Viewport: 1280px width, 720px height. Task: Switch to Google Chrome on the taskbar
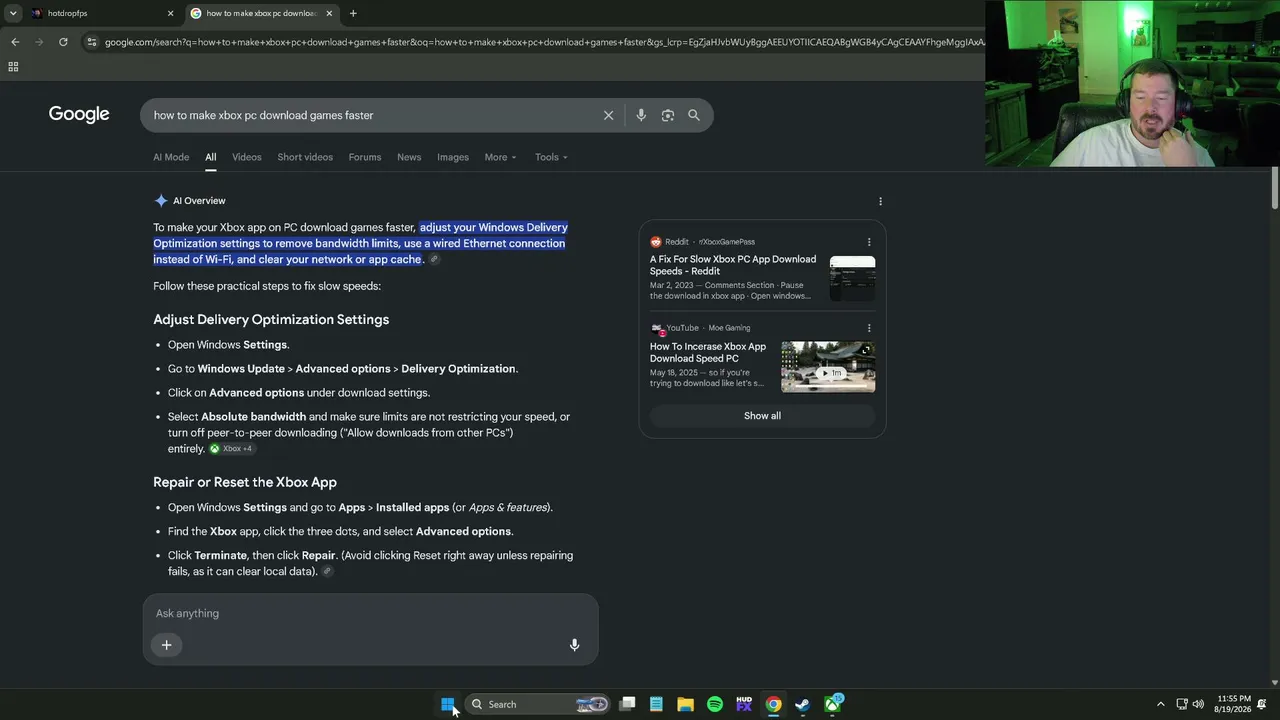tap(773, 704)
